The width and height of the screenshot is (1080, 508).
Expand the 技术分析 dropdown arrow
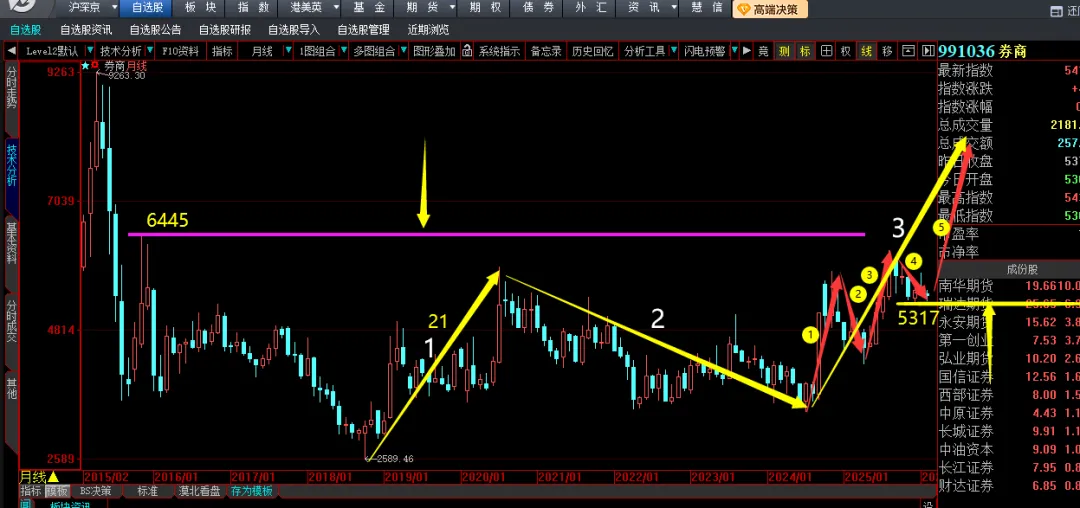coord(148,51)
